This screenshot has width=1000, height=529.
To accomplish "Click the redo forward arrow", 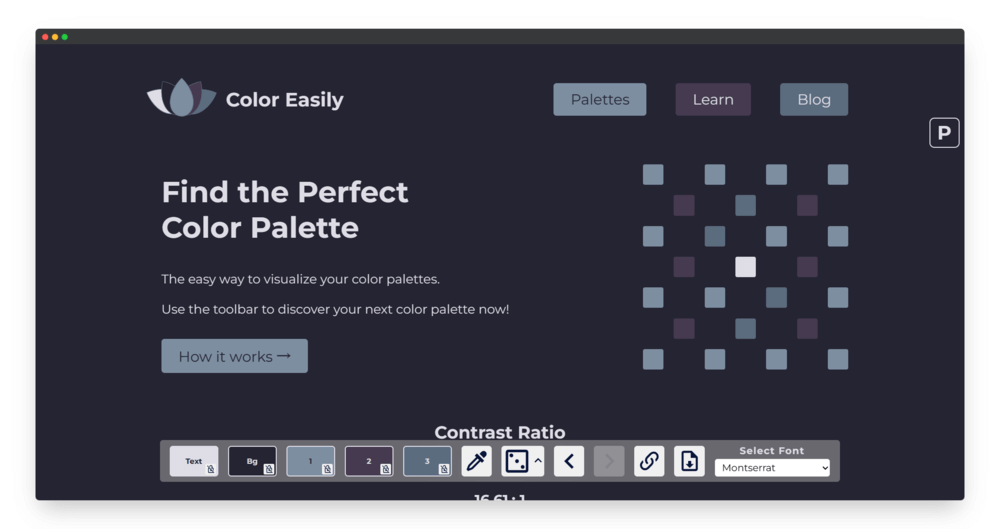I will click(609, 461).
